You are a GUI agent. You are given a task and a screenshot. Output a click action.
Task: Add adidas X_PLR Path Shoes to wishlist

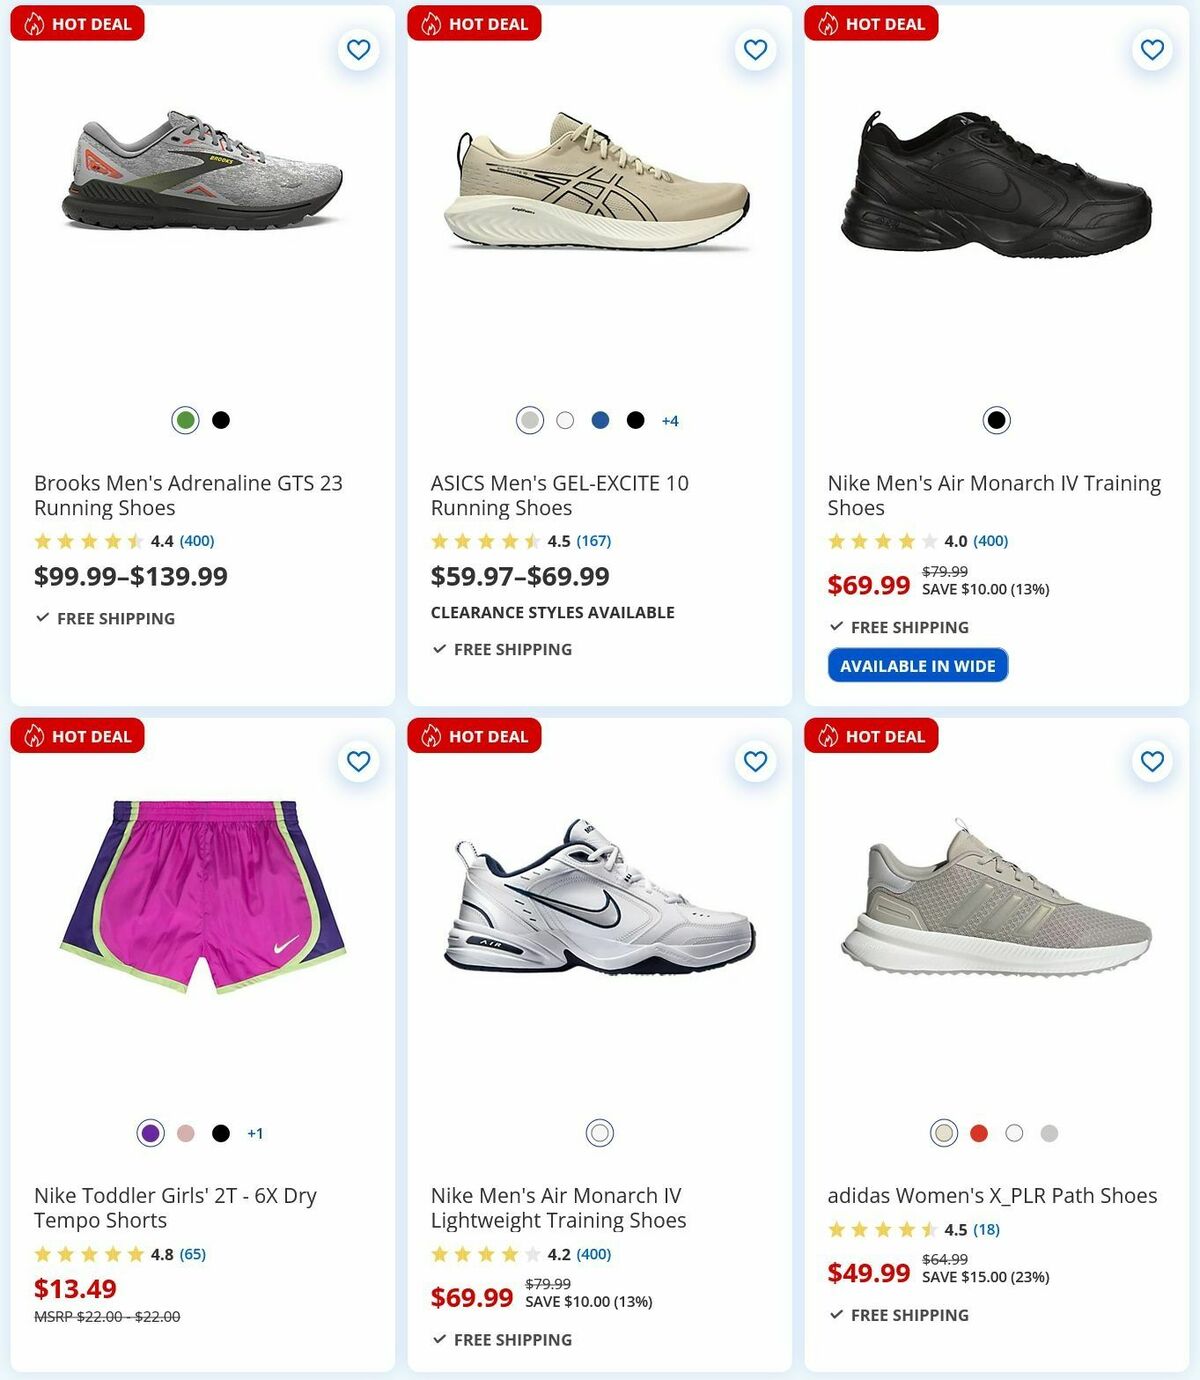(x=1151, y=761)
